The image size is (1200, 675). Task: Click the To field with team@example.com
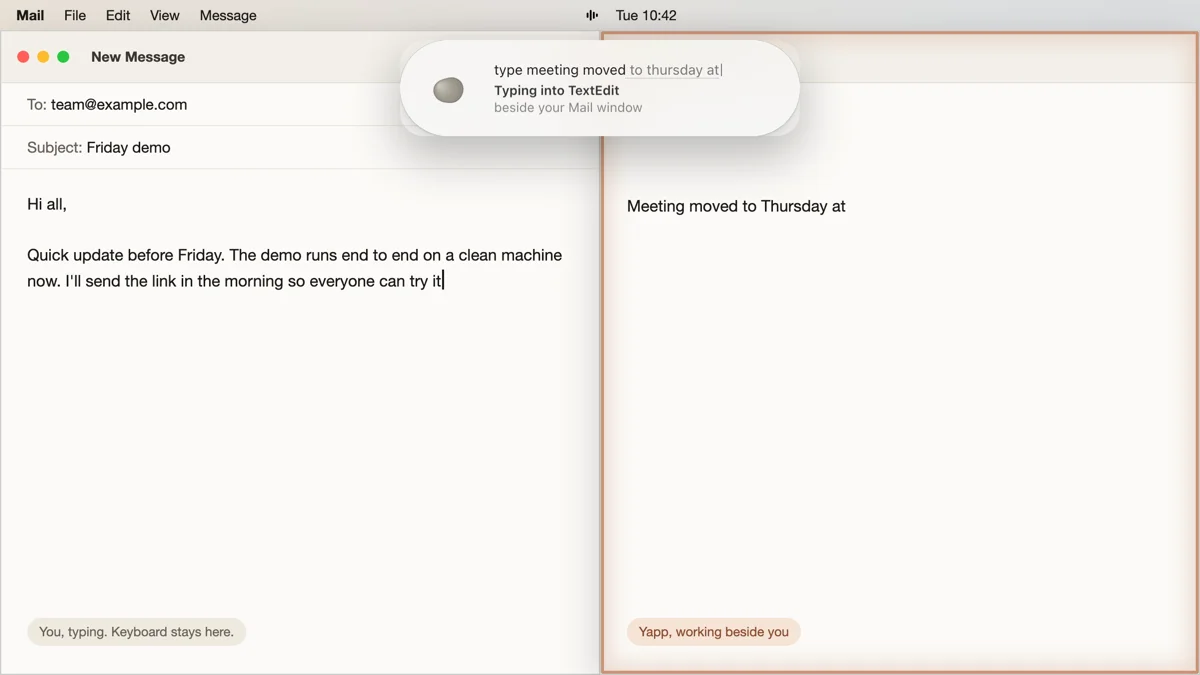pos(300,104)
